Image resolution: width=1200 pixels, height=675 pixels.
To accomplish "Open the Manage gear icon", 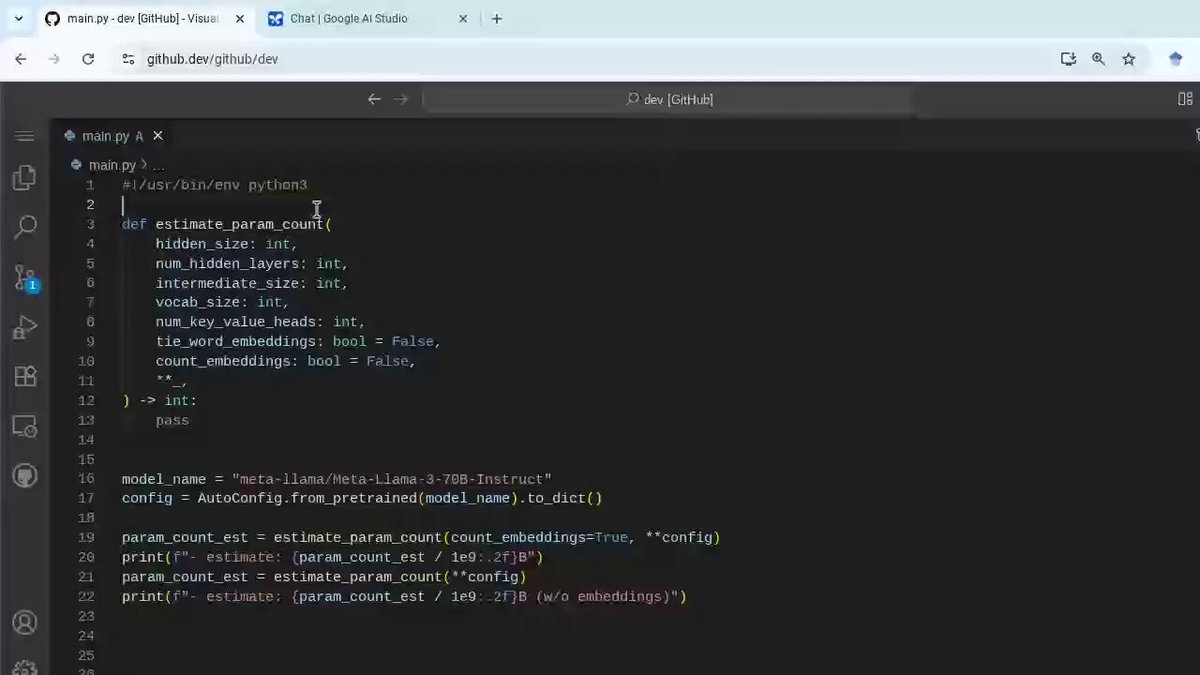I will click(x=25, y=667).
